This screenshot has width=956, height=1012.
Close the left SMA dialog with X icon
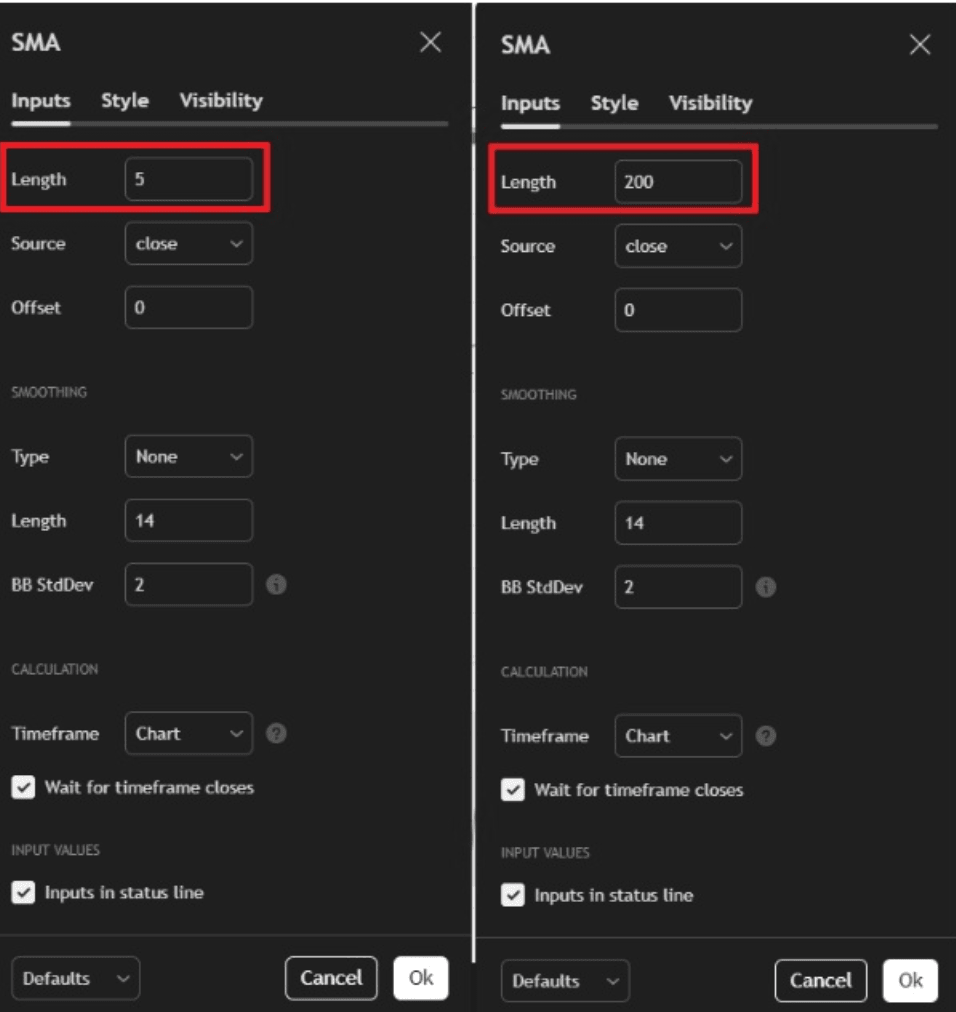430,42
